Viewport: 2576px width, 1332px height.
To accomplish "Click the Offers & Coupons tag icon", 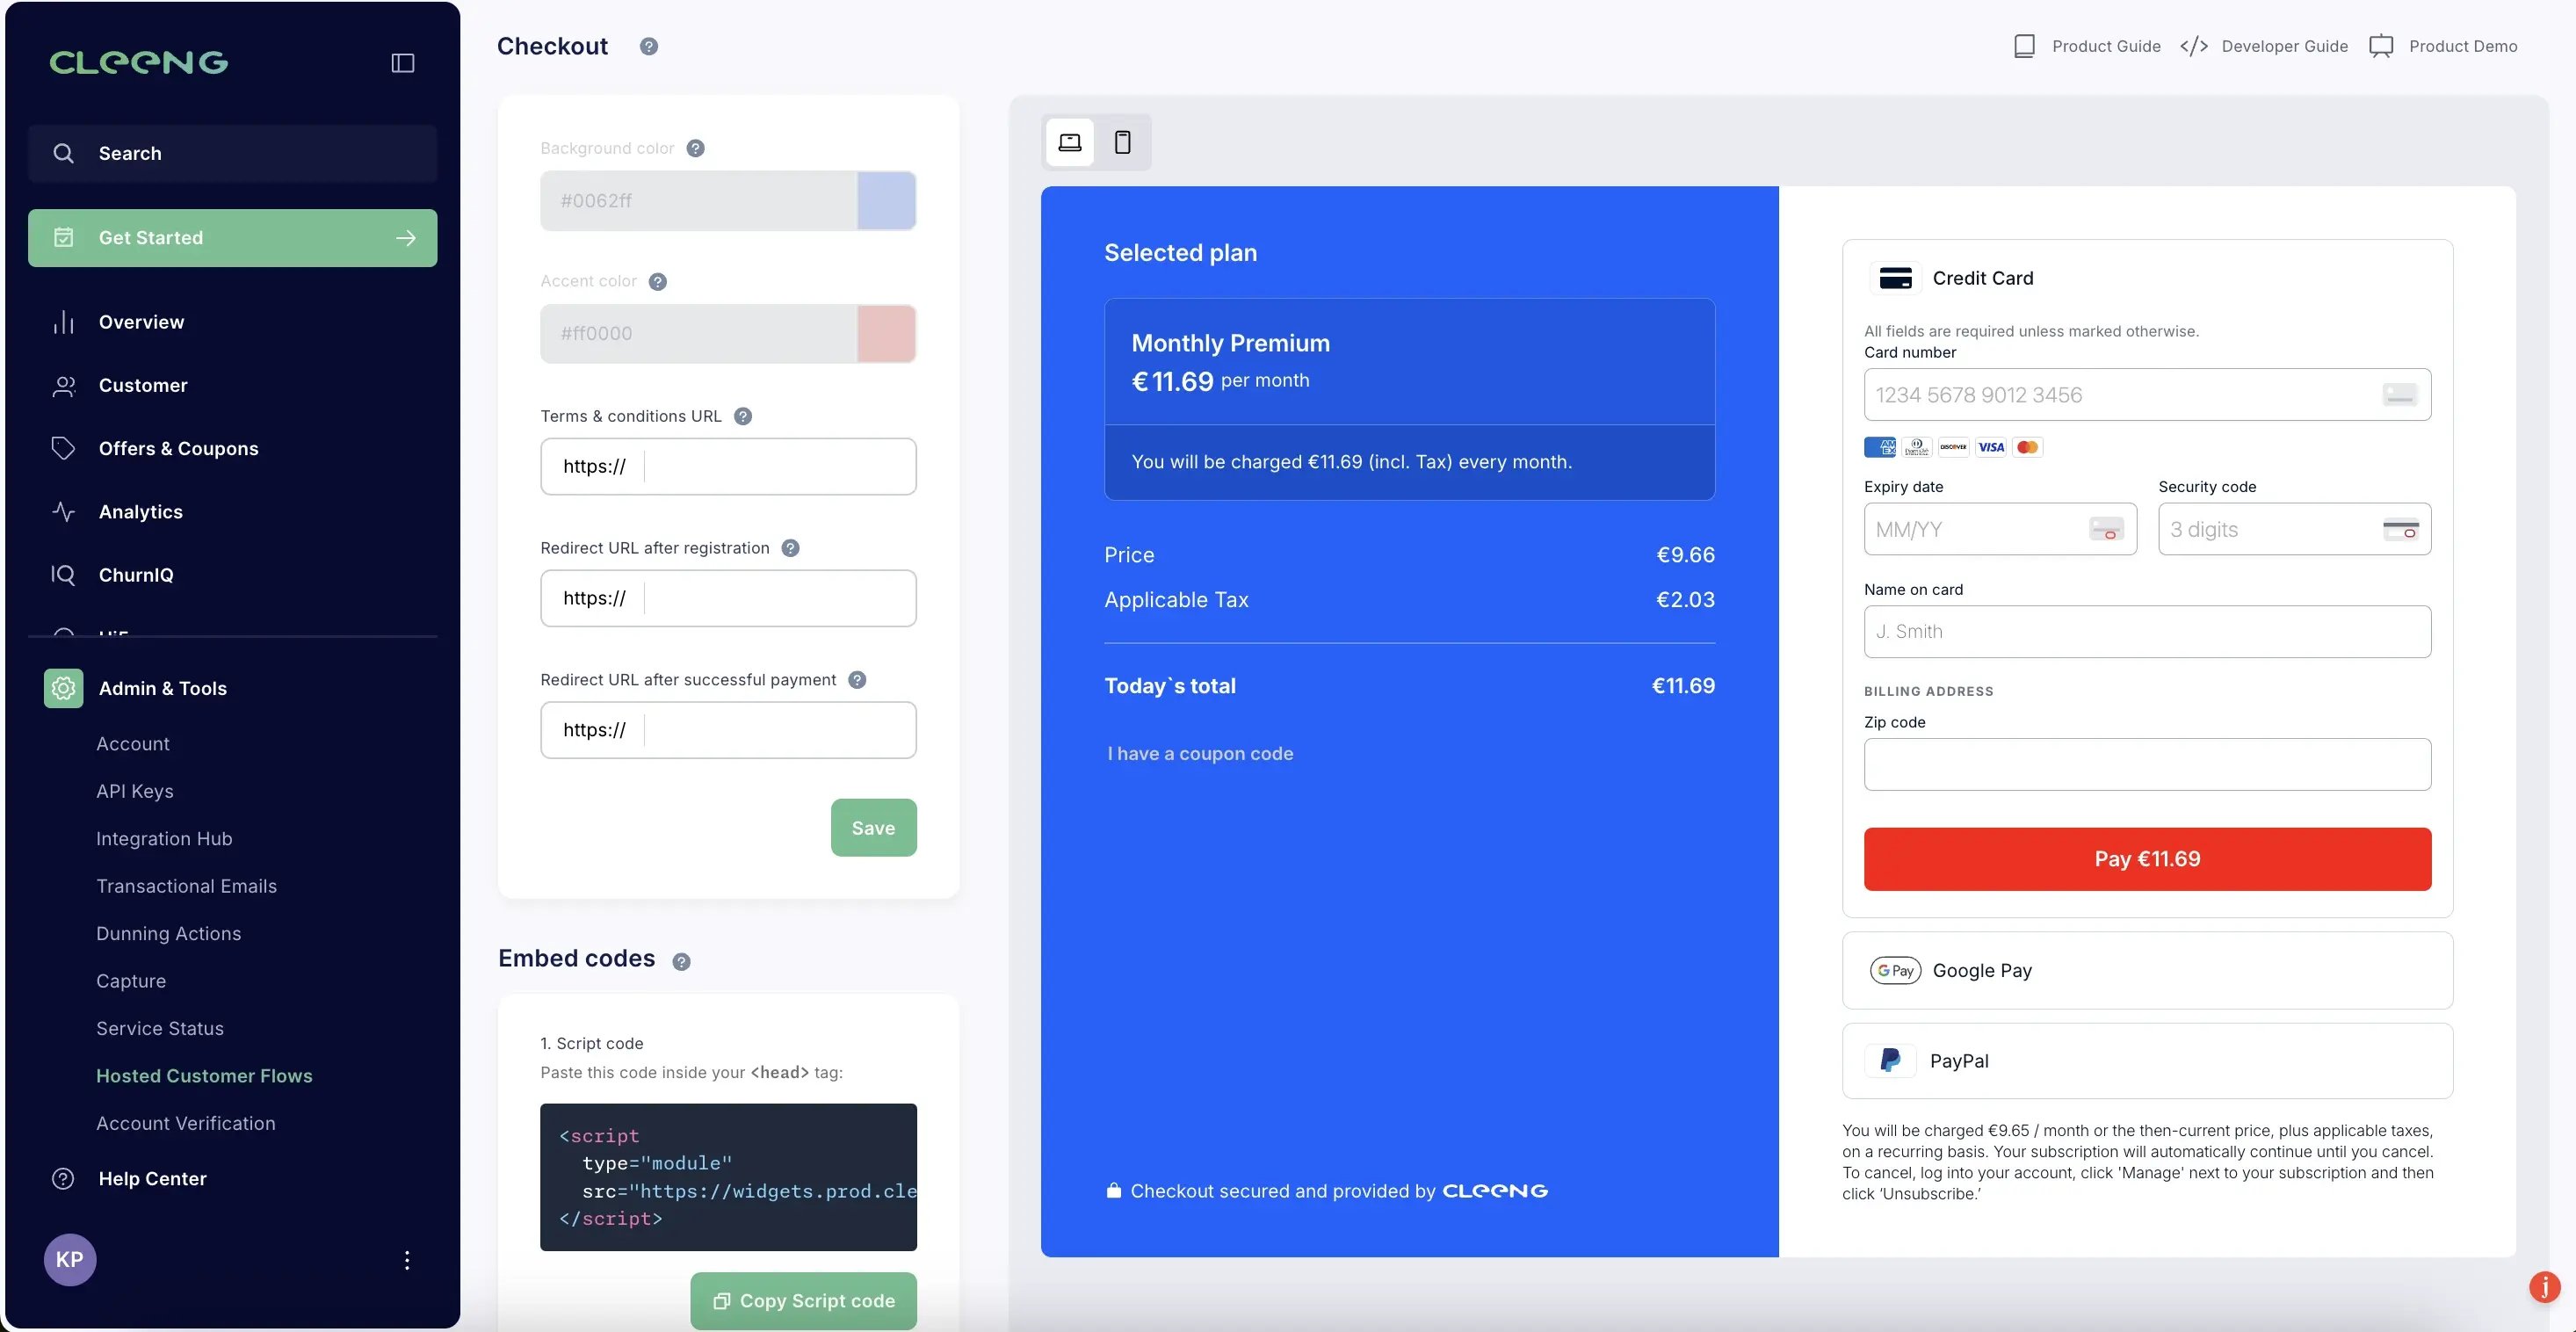I will [x=63, y=449].
